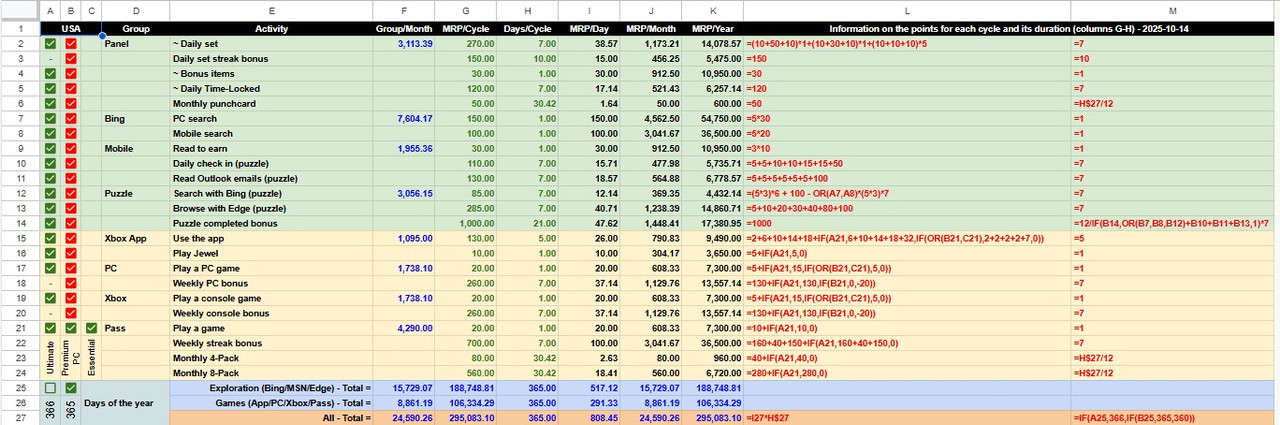Select Group/Month value 7,604.17

[x=404, y=119]
